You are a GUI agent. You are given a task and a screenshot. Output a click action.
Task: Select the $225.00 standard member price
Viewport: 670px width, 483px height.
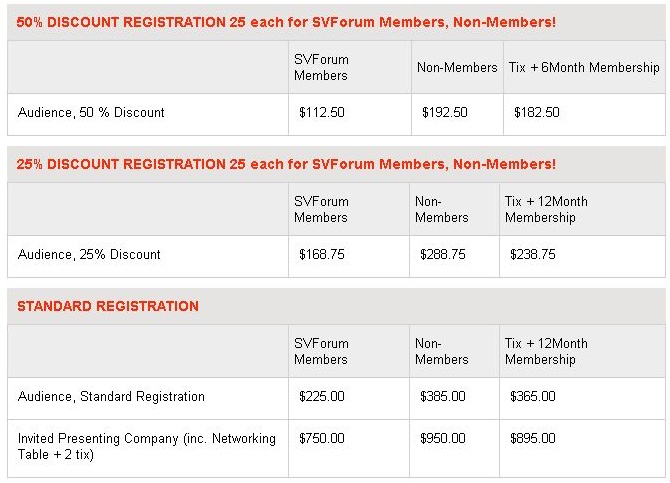(x=321, y=397)
